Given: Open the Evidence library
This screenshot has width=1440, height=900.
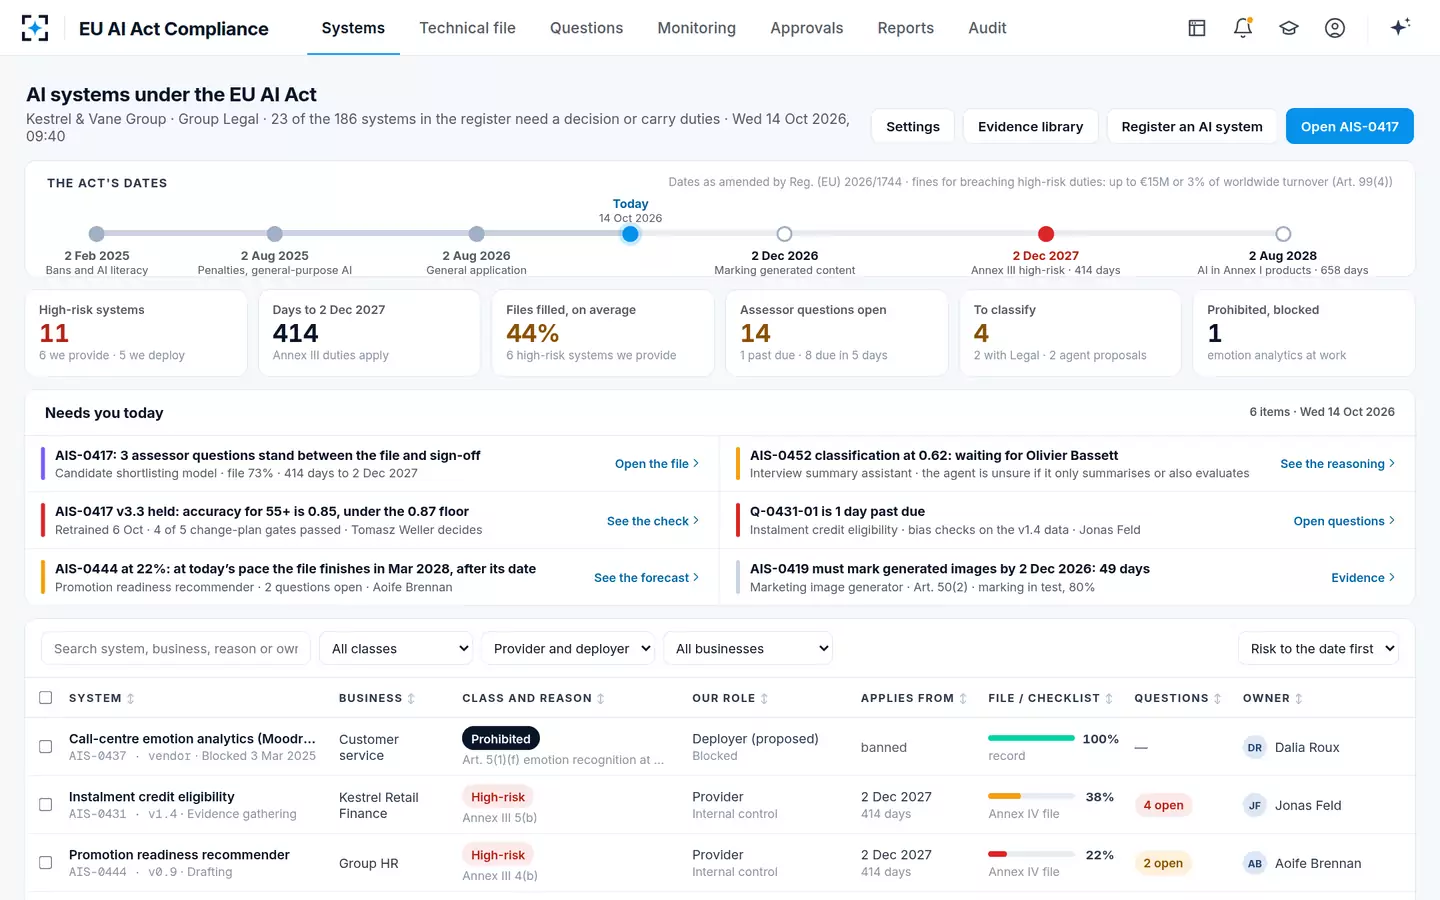Looking at the screenshot, I should [x=1030, y=127].
